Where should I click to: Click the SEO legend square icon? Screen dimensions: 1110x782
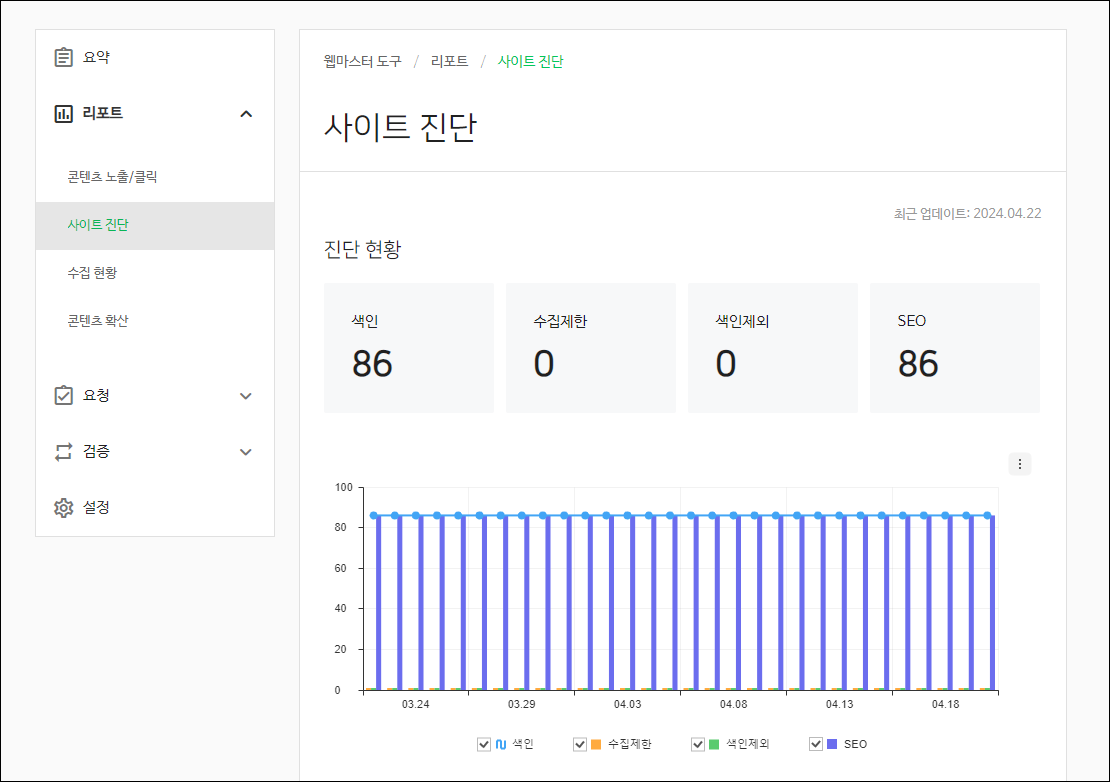[833, 743]
